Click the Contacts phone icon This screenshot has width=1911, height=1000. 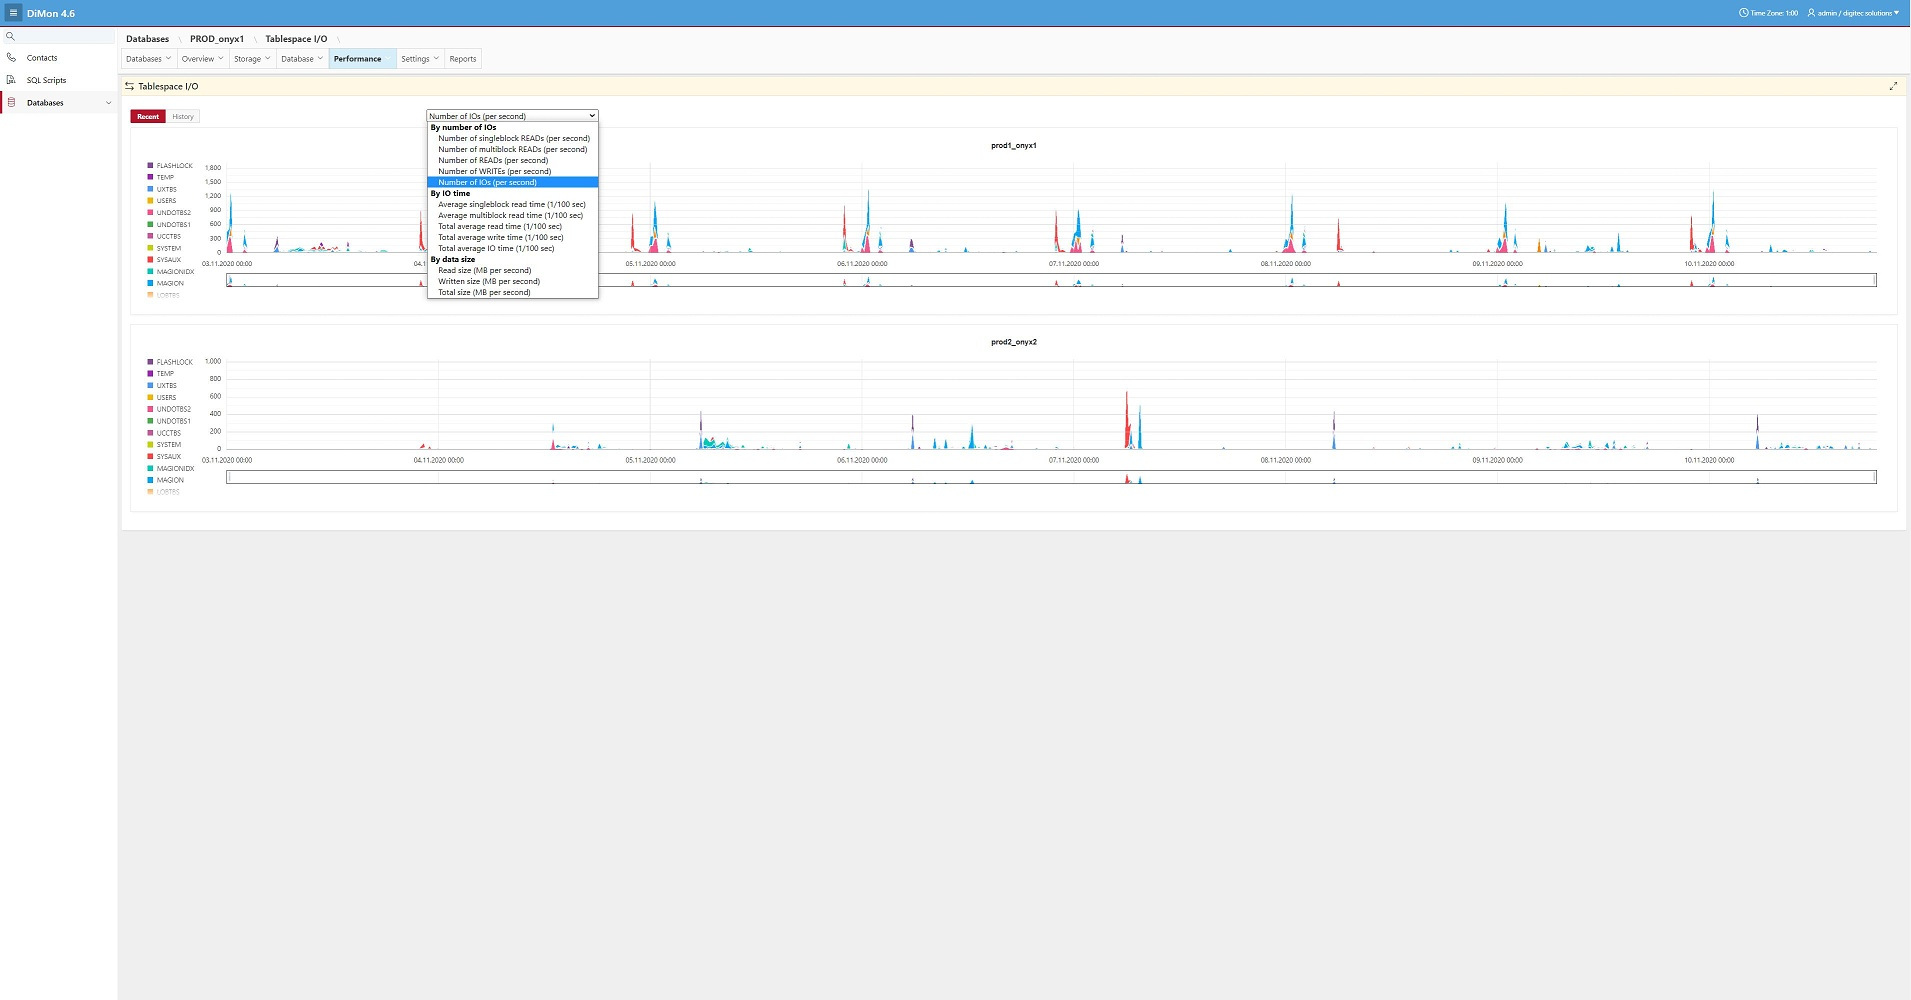[11, 58]
